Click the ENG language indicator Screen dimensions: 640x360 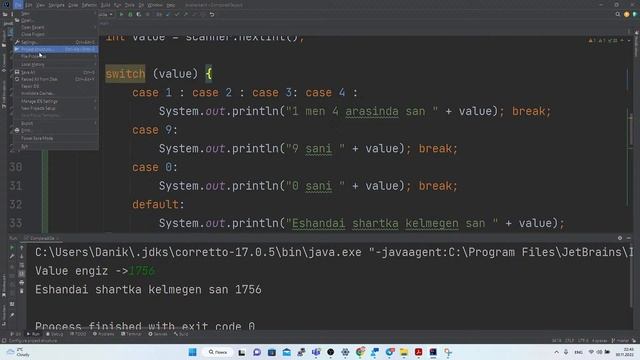tap(578, 352)
